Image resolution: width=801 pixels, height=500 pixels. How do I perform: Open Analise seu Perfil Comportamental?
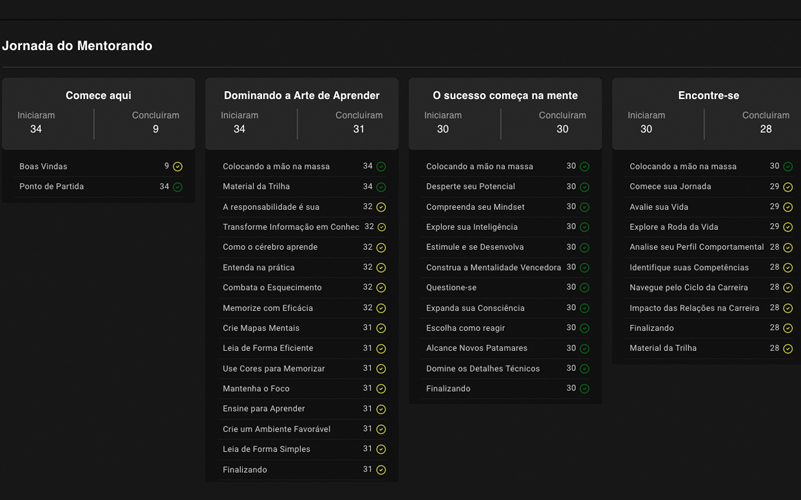pyautogui.click(x=696, y=247)
